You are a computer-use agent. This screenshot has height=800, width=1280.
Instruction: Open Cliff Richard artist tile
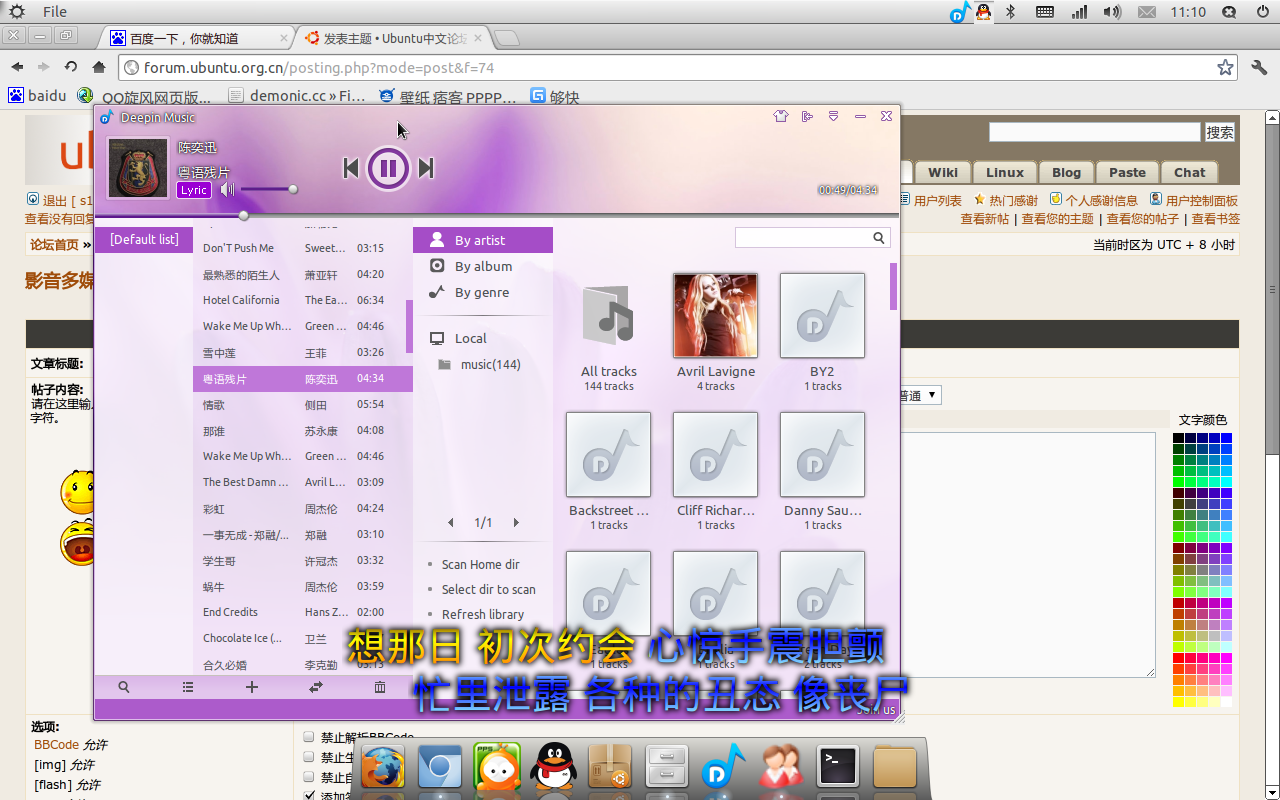tap(716, 454)
